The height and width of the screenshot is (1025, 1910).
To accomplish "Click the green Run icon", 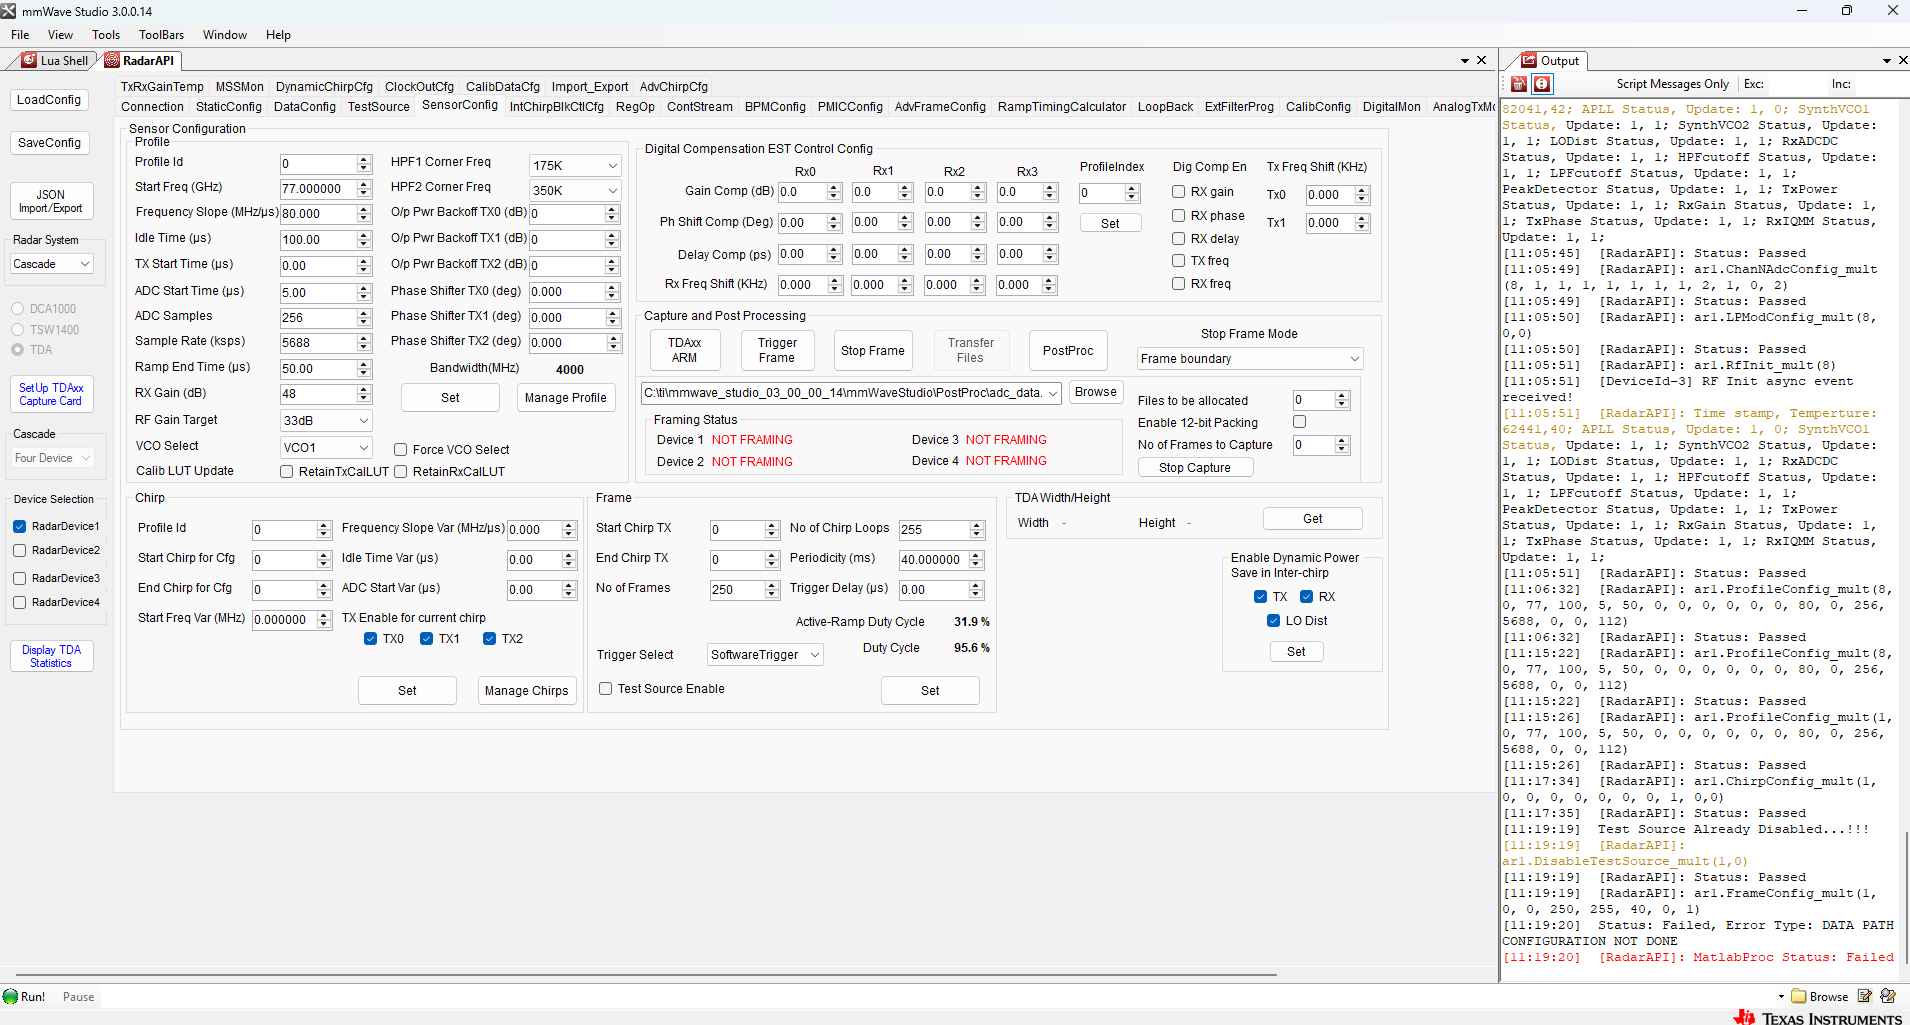I will [x=11, y=996].
